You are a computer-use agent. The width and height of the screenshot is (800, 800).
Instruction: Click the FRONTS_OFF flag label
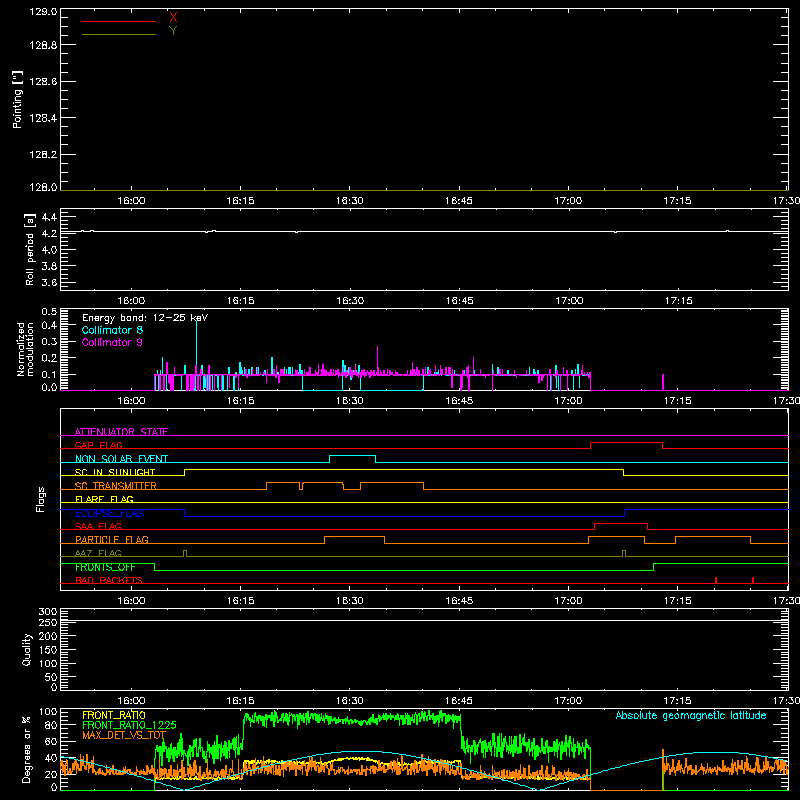[105, 567]
